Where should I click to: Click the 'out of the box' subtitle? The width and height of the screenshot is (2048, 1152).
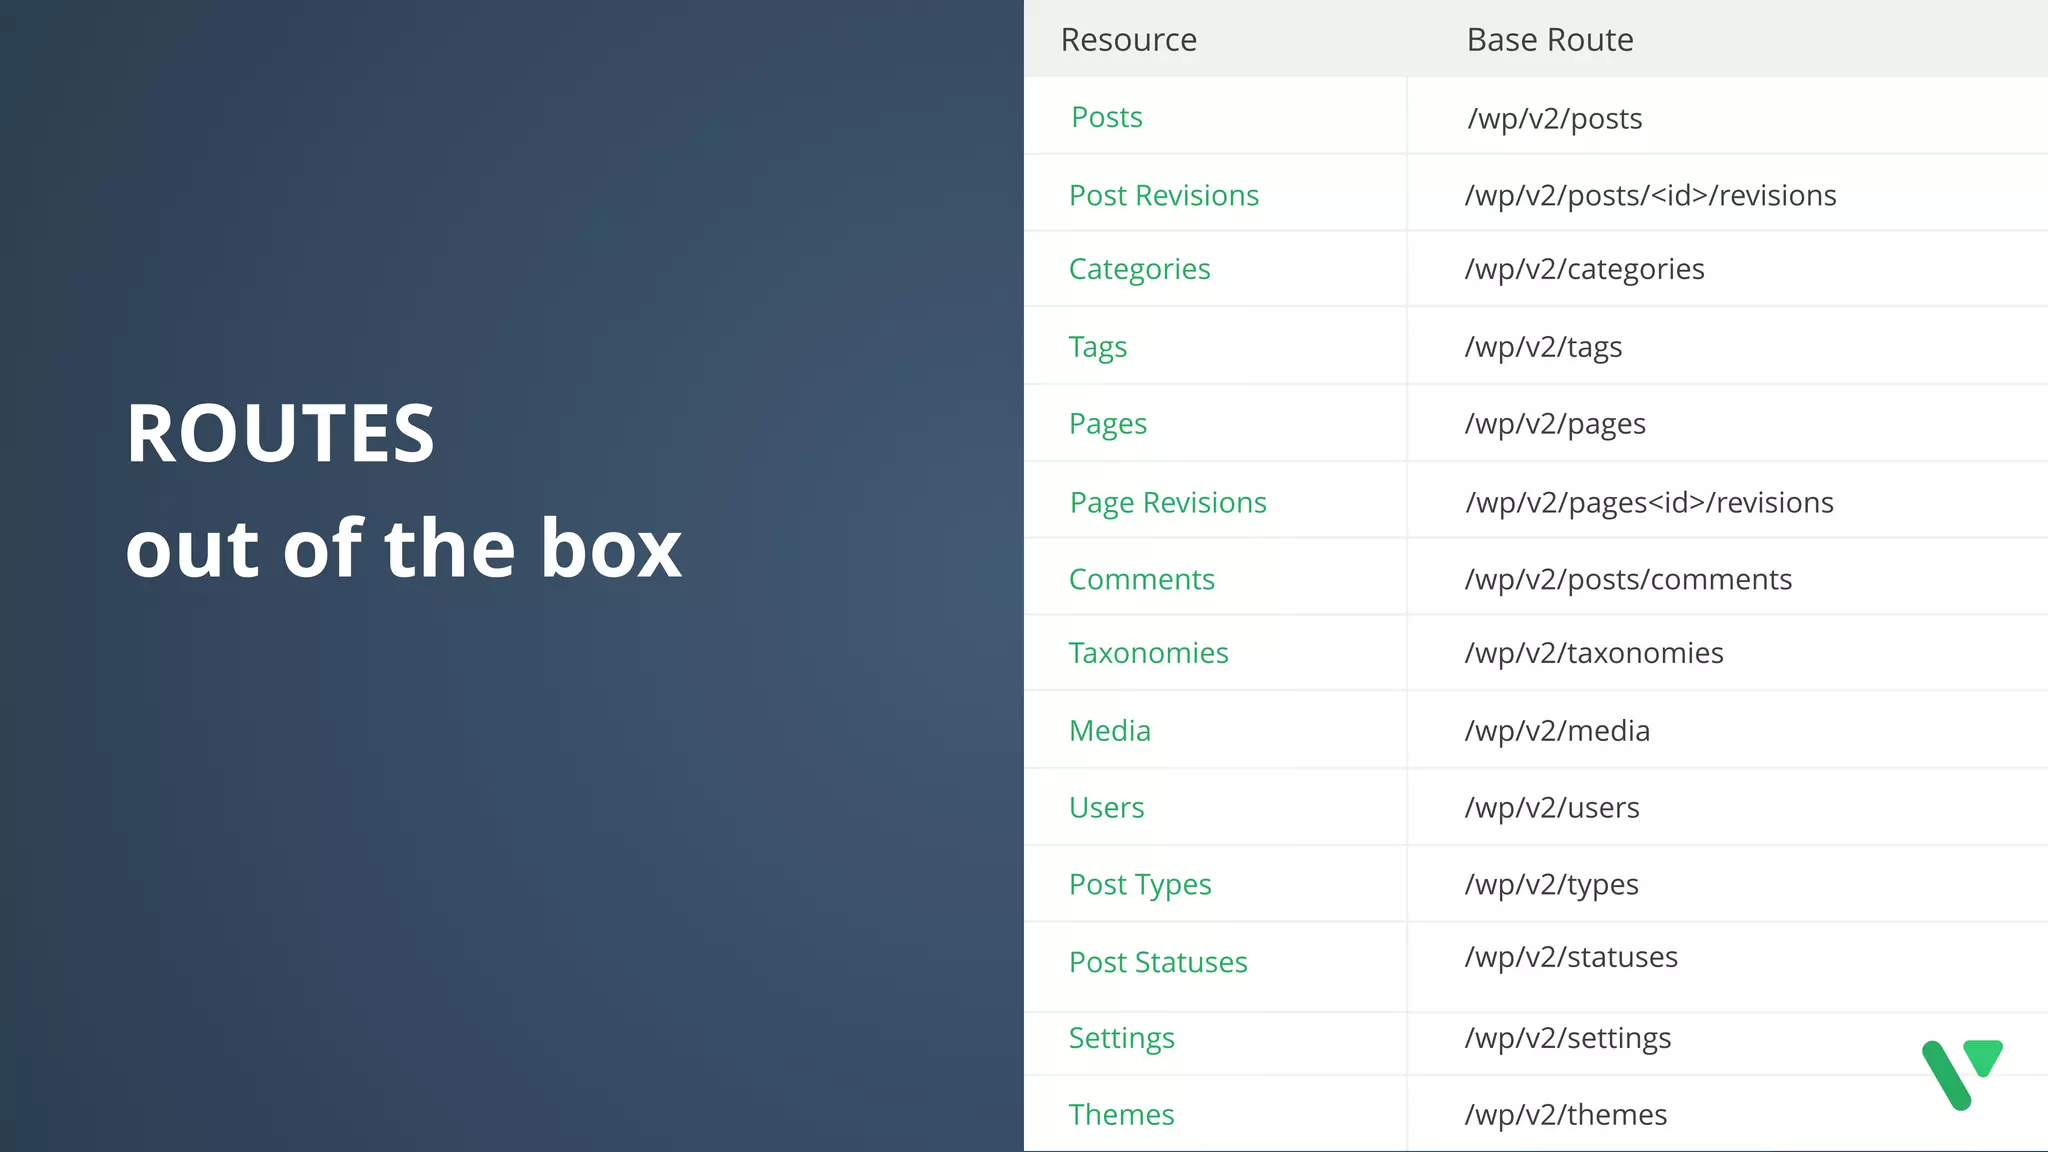coord(404,548)
